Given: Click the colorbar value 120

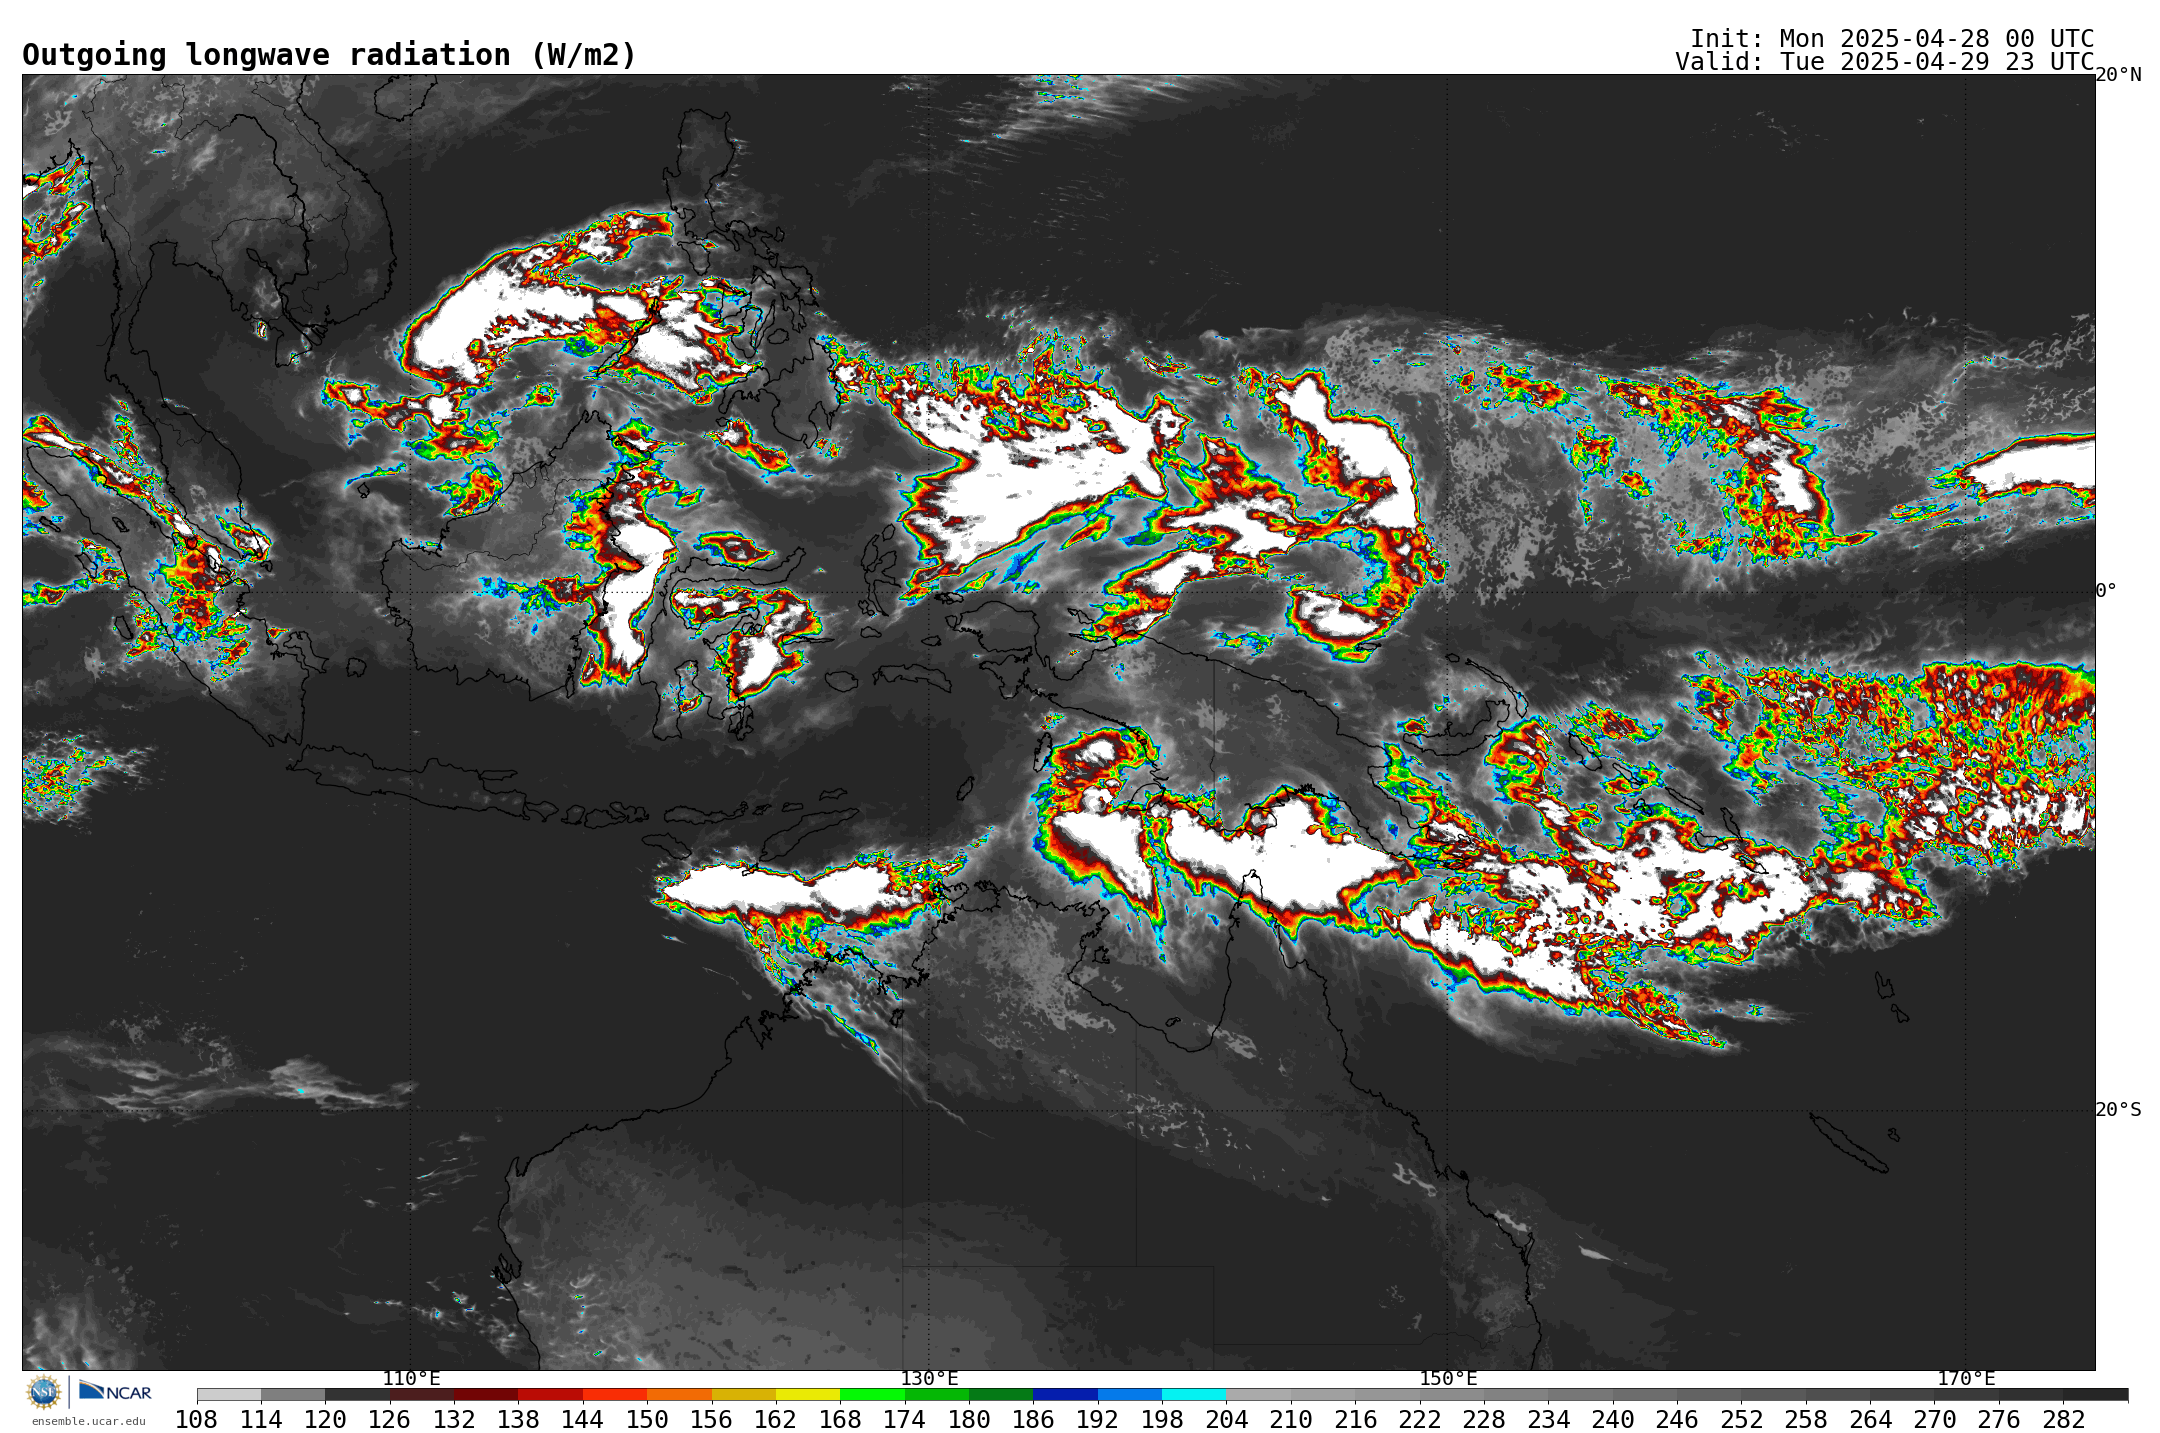Looking at the screenshot, I should point(325,1420).
